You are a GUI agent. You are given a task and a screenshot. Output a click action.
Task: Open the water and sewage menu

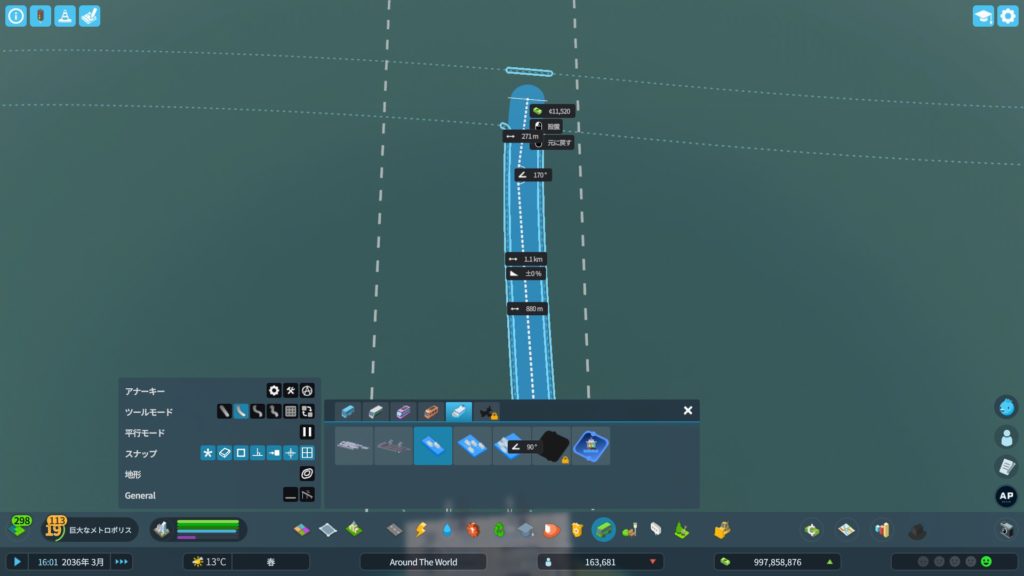(447, 529)
